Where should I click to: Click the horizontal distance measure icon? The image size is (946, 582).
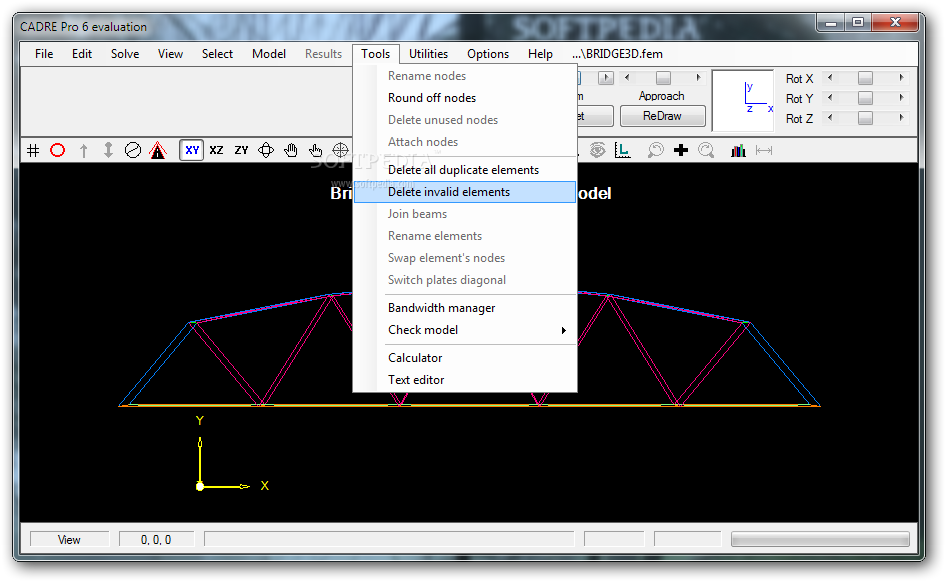click(x=764, y=150)
